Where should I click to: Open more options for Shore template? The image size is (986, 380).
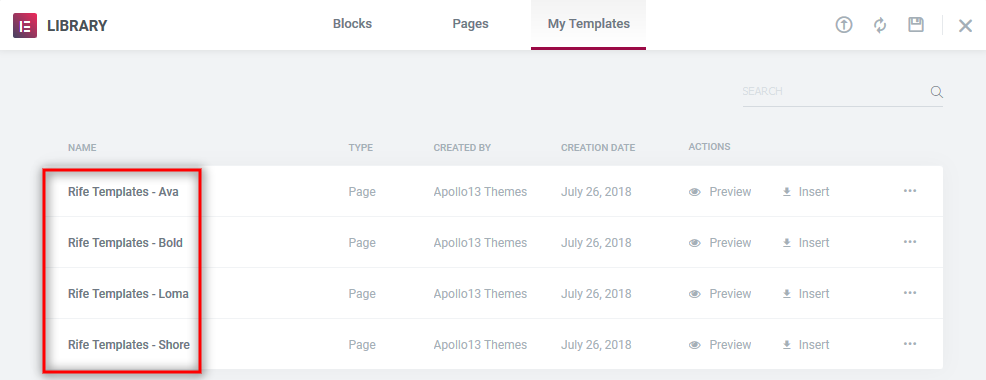(x=910, y=344)
